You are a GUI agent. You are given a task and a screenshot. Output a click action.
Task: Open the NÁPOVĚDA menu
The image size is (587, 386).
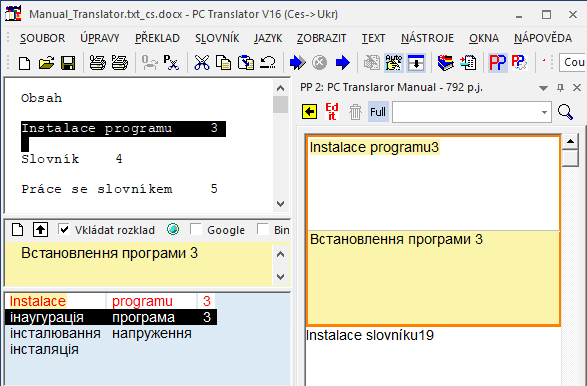click(543, 38)
